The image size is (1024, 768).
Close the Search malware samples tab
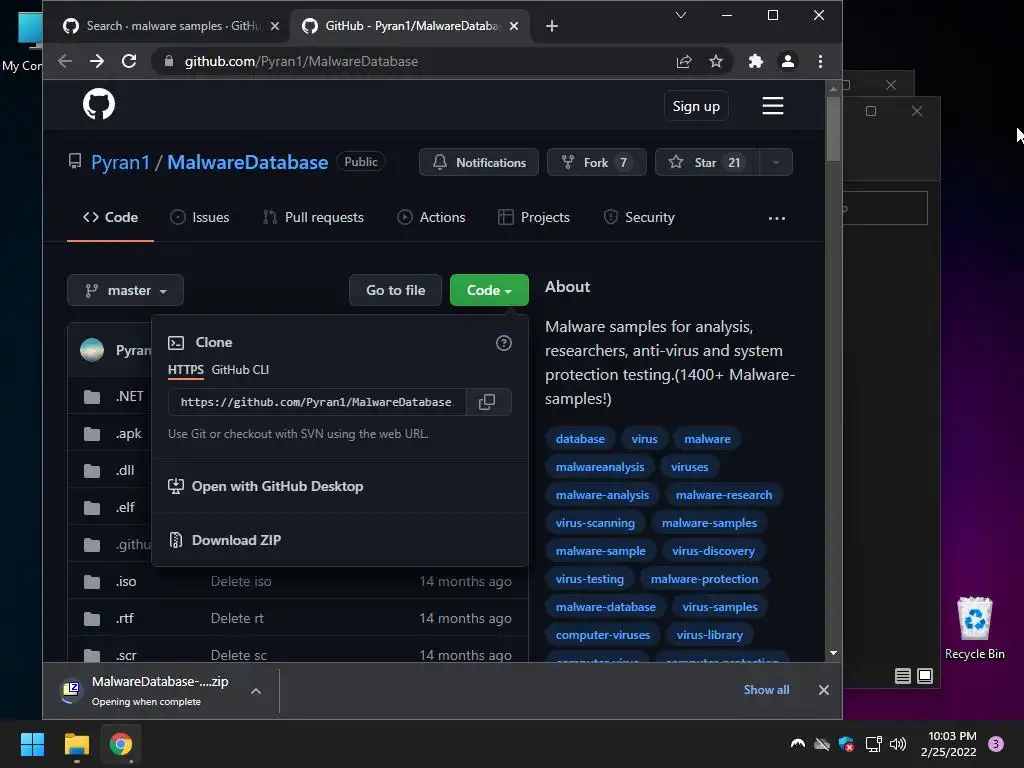point(275,26)
